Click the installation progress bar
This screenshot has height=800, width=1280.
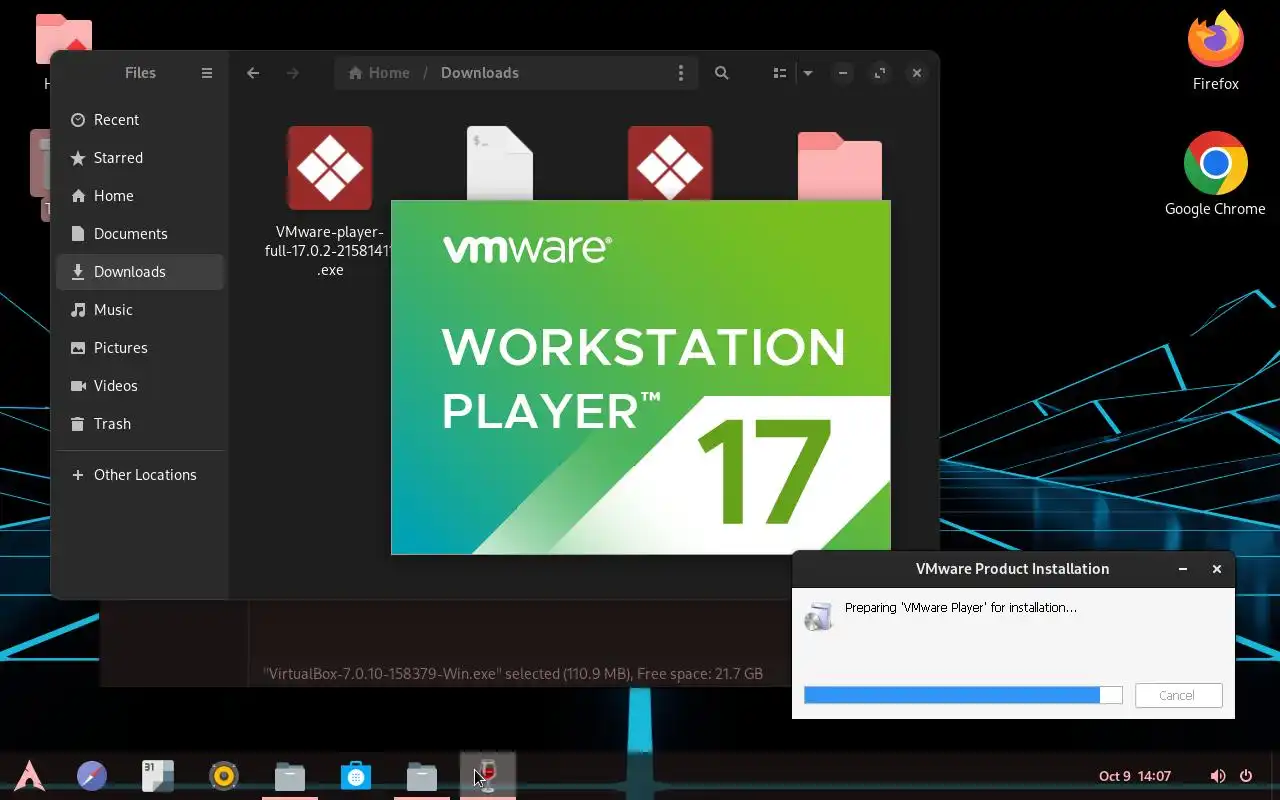[963, 695]
